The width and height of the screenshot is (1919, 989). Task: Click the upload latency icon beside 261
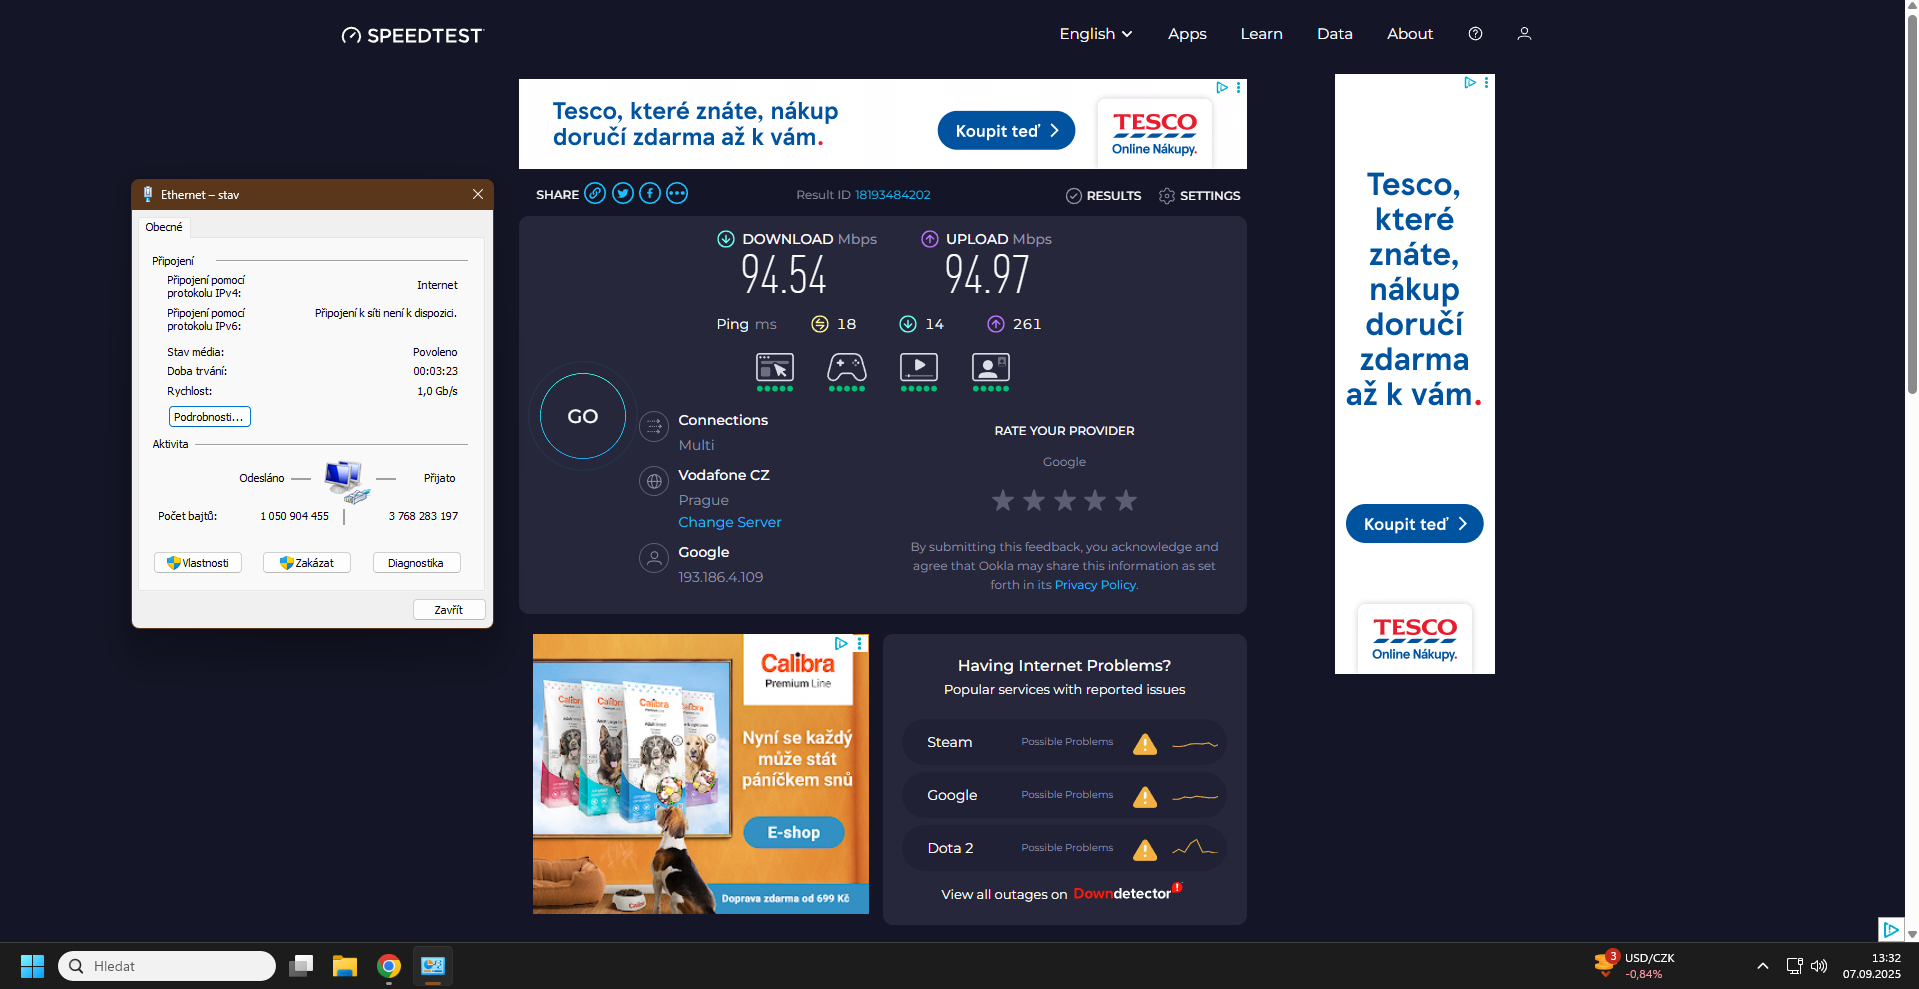[996, 323]
